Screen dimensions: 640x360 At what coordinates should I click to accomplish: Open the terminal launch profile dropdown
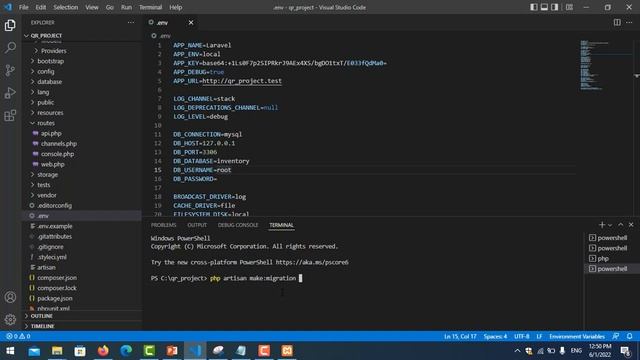[610, 225]
